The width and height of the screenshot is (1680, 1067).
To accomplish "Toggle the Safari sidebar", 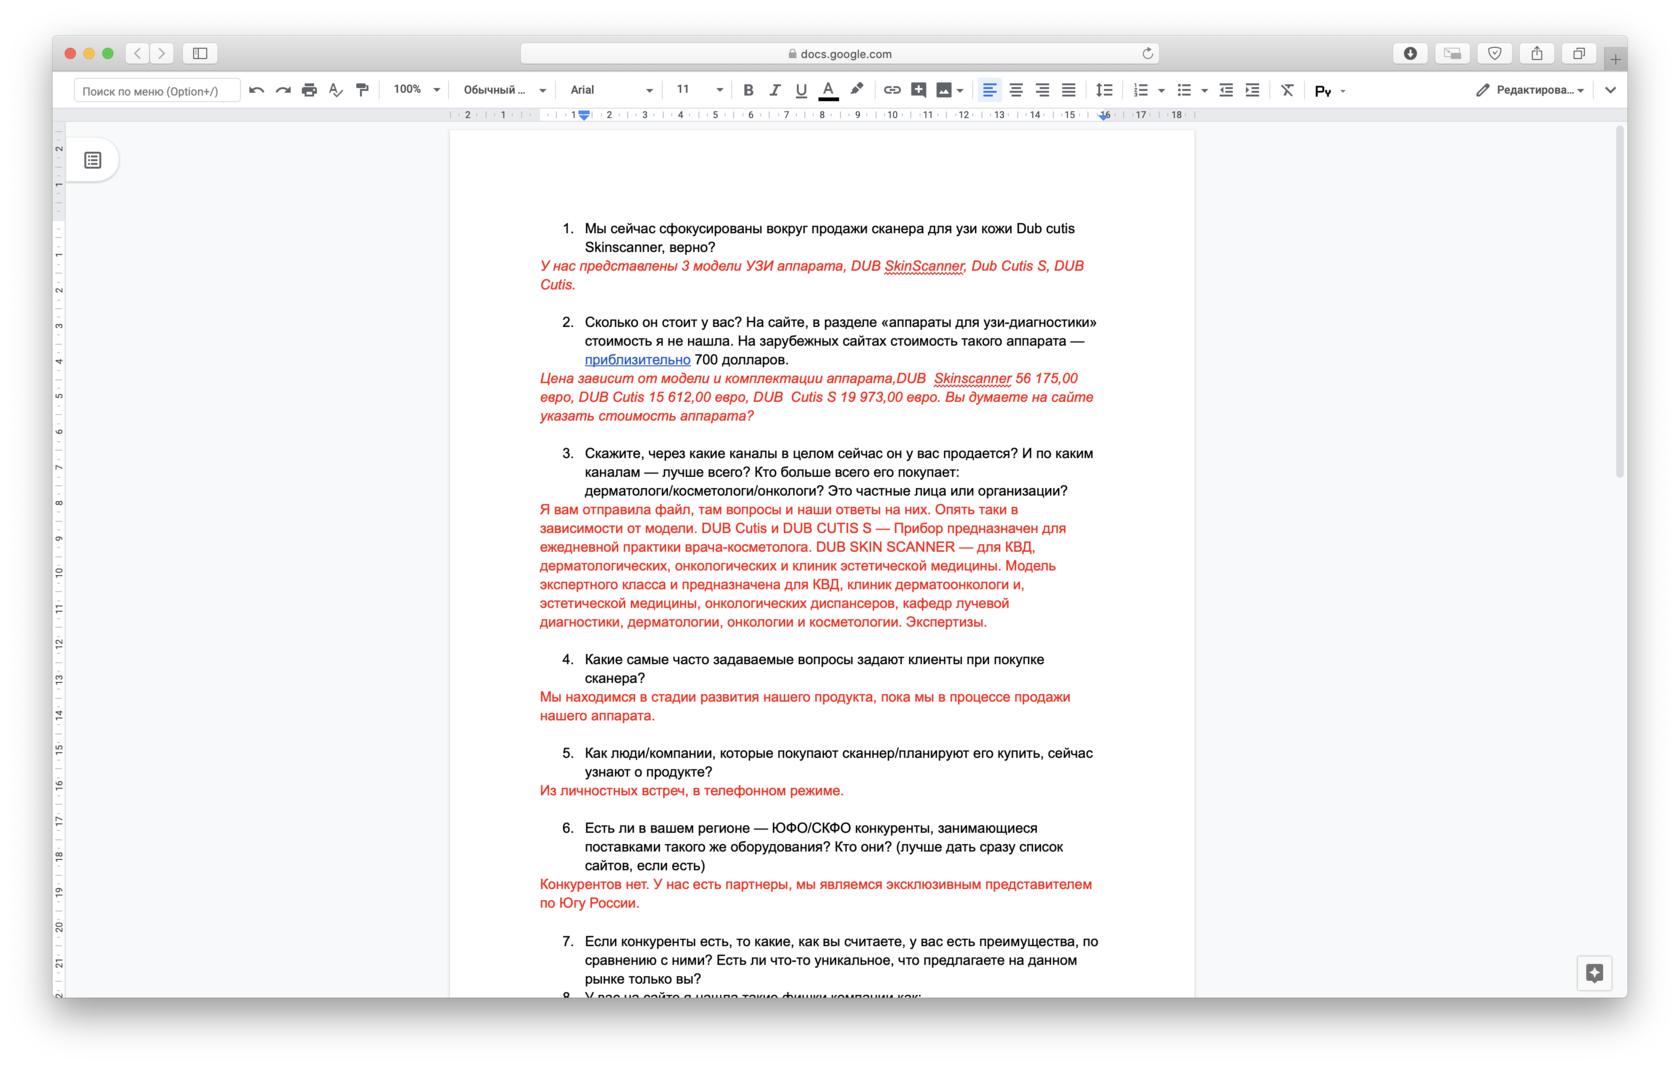I will (200, 53).
